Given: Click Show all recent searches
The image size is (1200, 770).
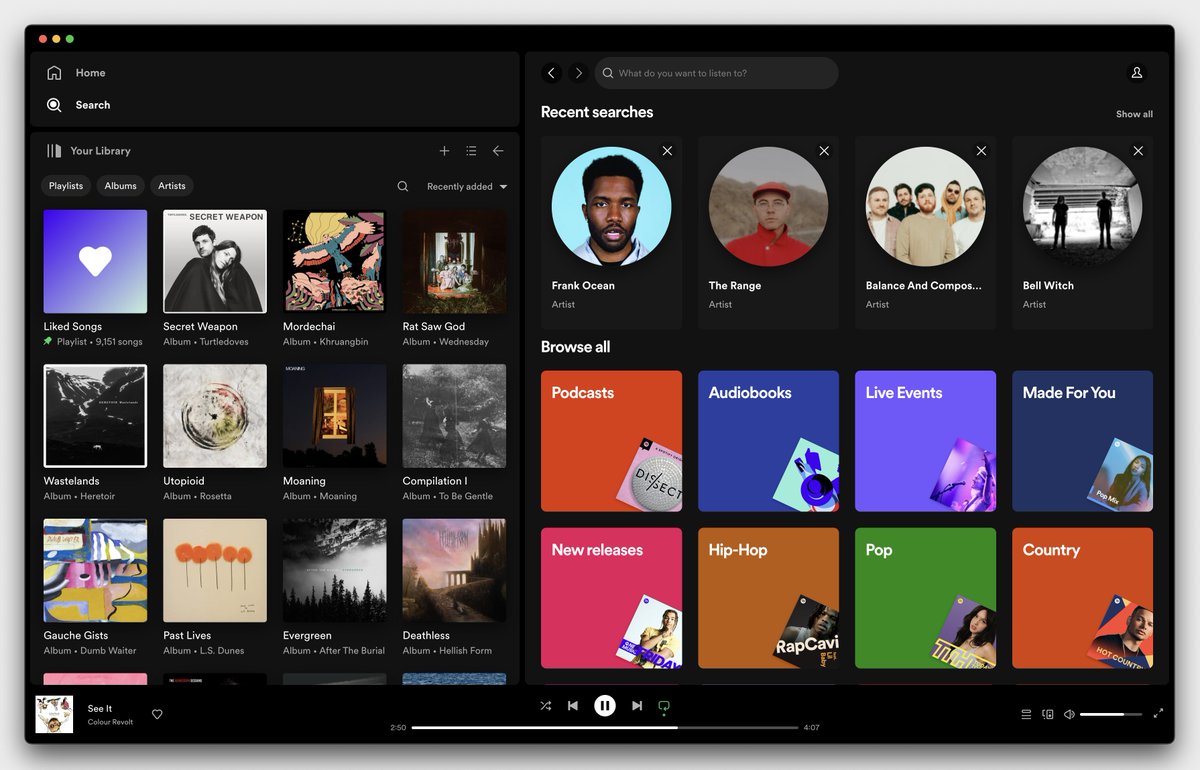Looking at the screenshot, I should click(x=1134, y=114).
